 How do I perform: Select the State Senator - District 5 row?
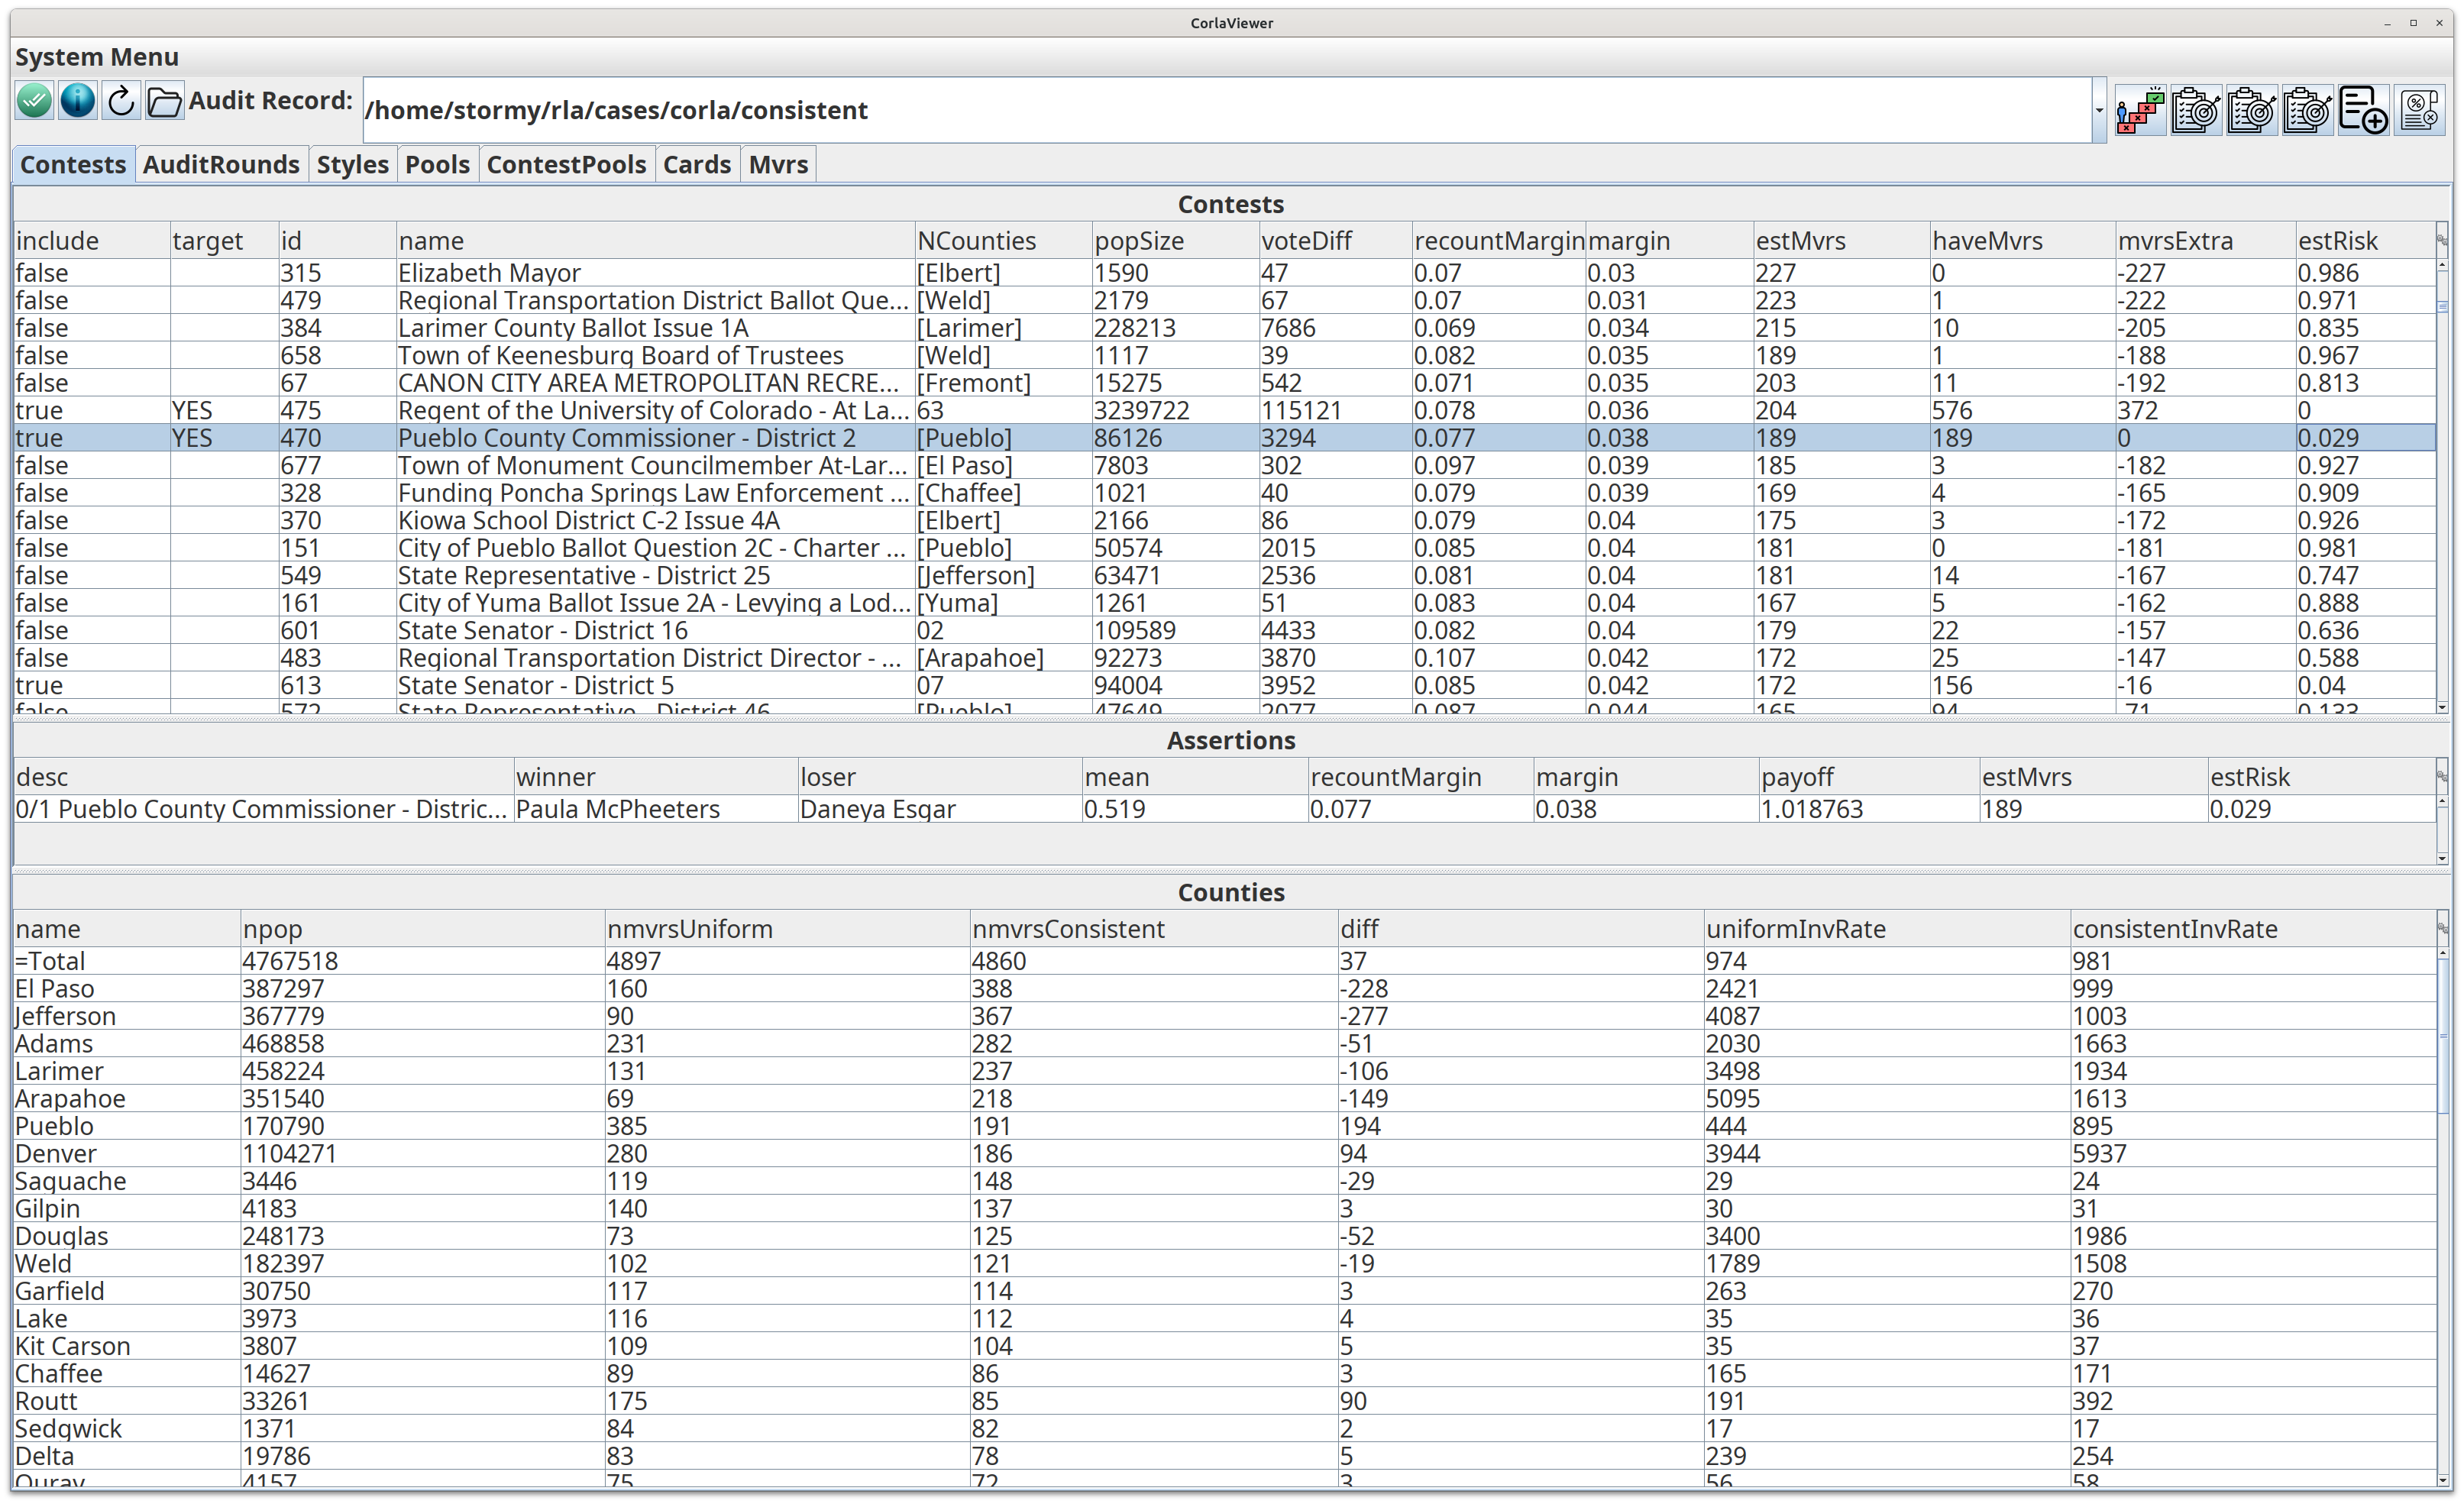click(1224, 686)
